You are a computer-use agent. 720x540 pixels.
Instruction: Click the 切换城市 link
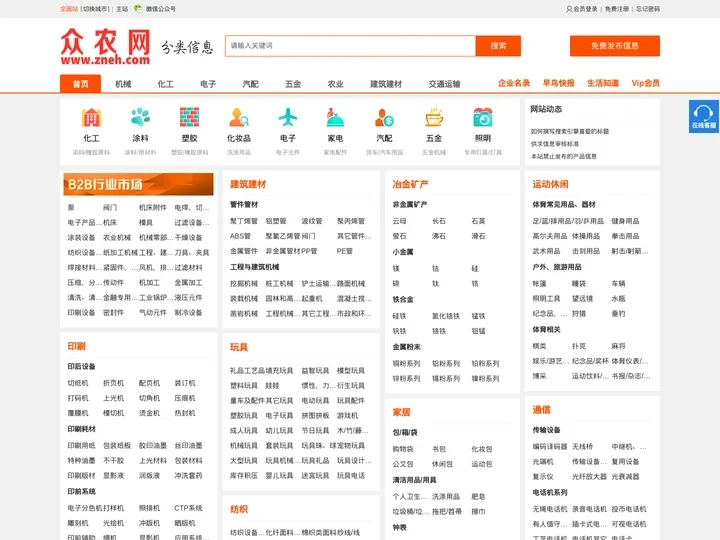coord(96,9)
